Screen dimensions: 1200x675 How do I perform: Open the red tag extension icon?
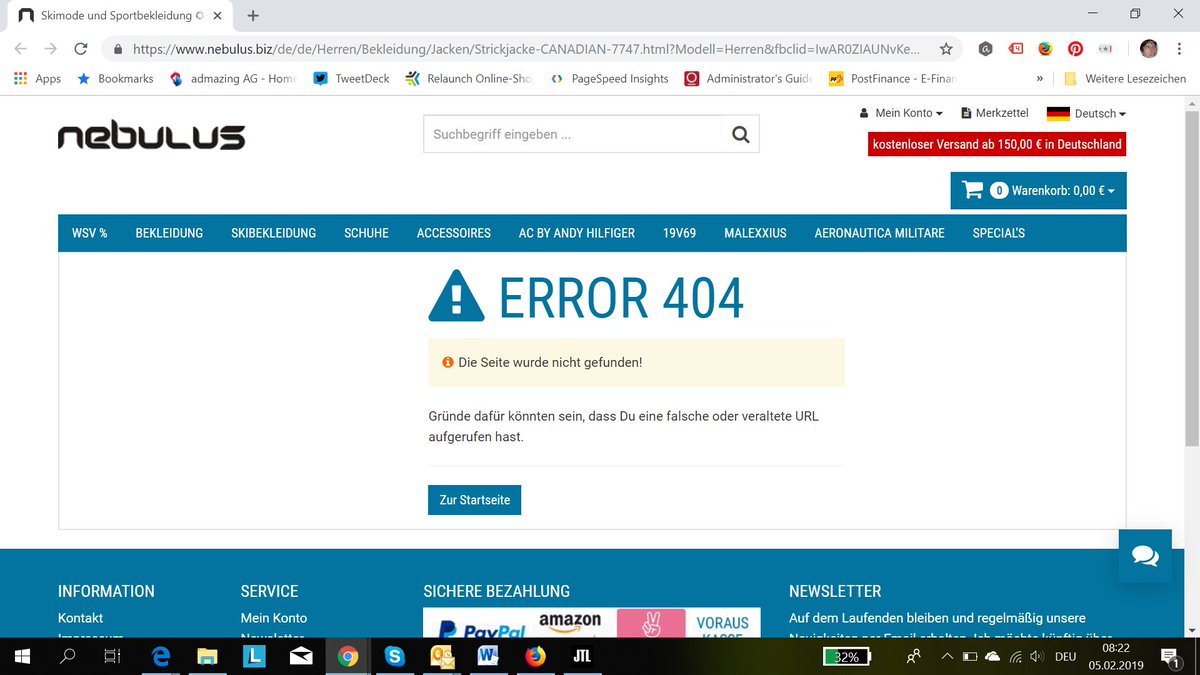(1015, 48)
